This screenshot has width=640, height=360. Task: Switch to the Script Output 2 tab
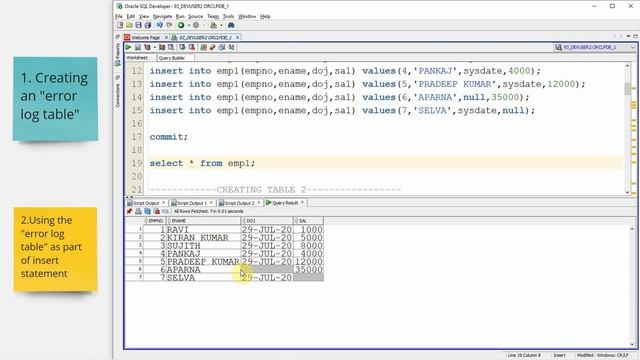[x=239, y=203]
